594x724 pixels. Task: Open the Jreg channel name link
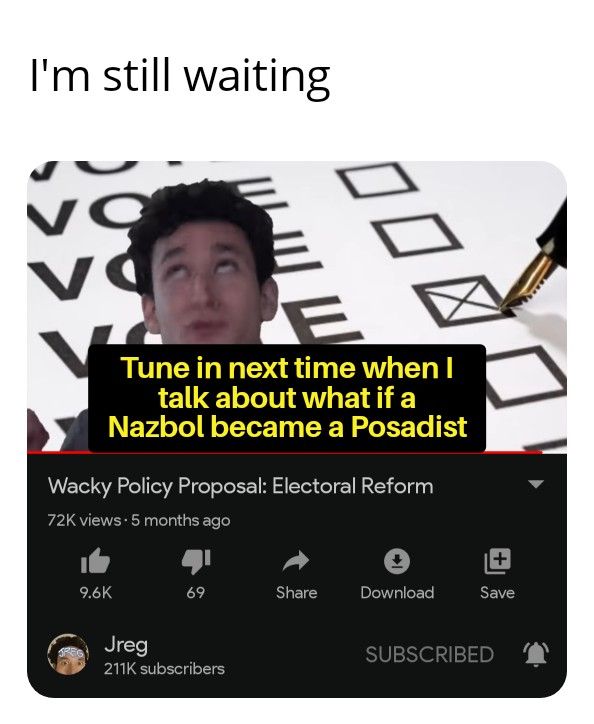[126, 645]
